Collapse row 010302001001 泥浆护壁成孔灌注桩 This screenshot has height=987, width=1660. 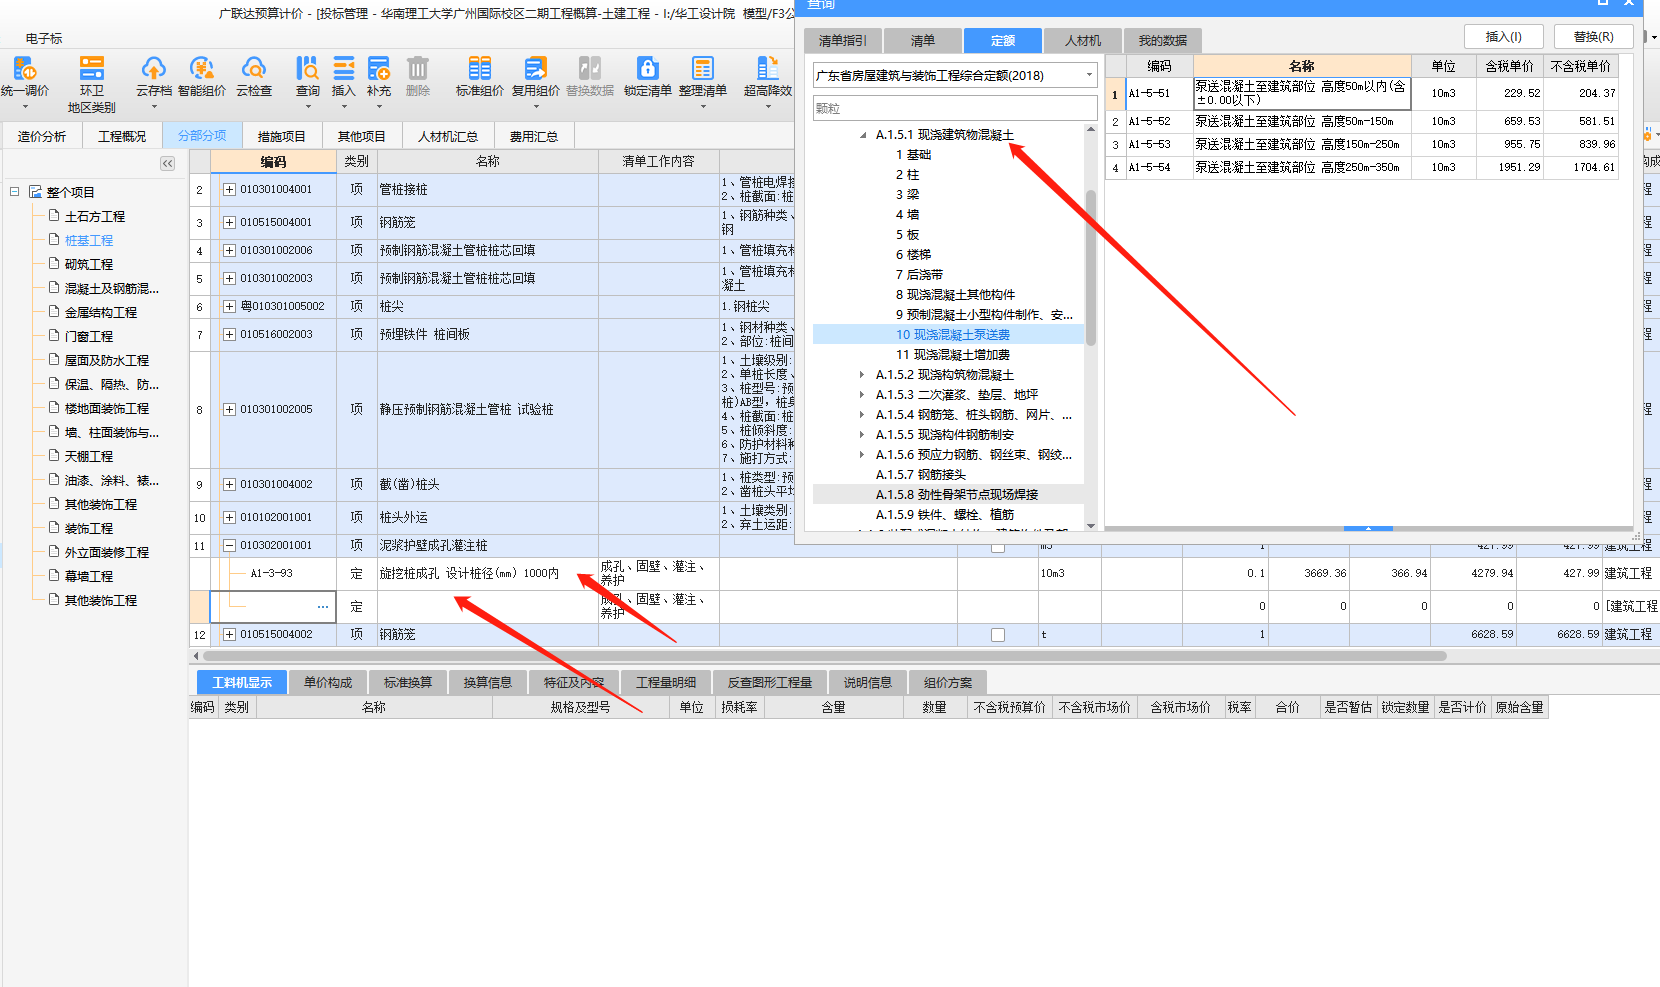pyautogui.click(x=229, y=545)
